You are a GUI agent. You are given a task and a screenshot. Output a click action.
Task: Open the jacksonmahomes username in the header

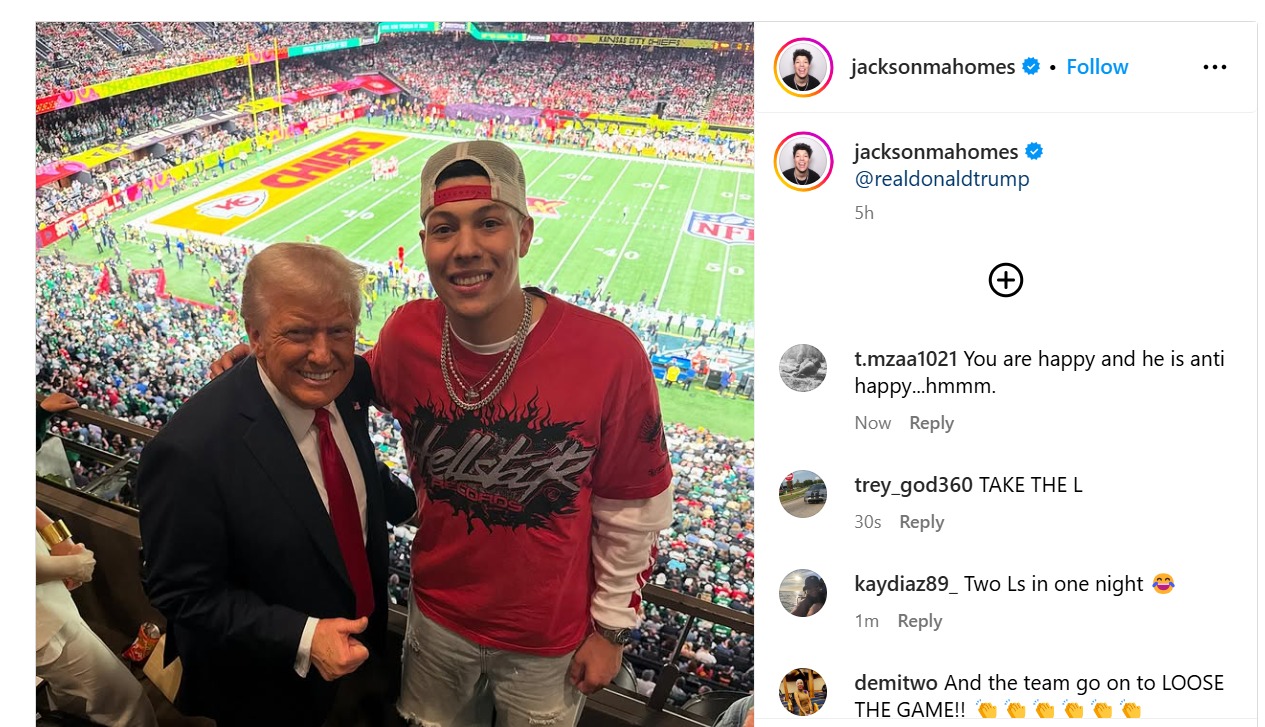[x=932, y=67]
